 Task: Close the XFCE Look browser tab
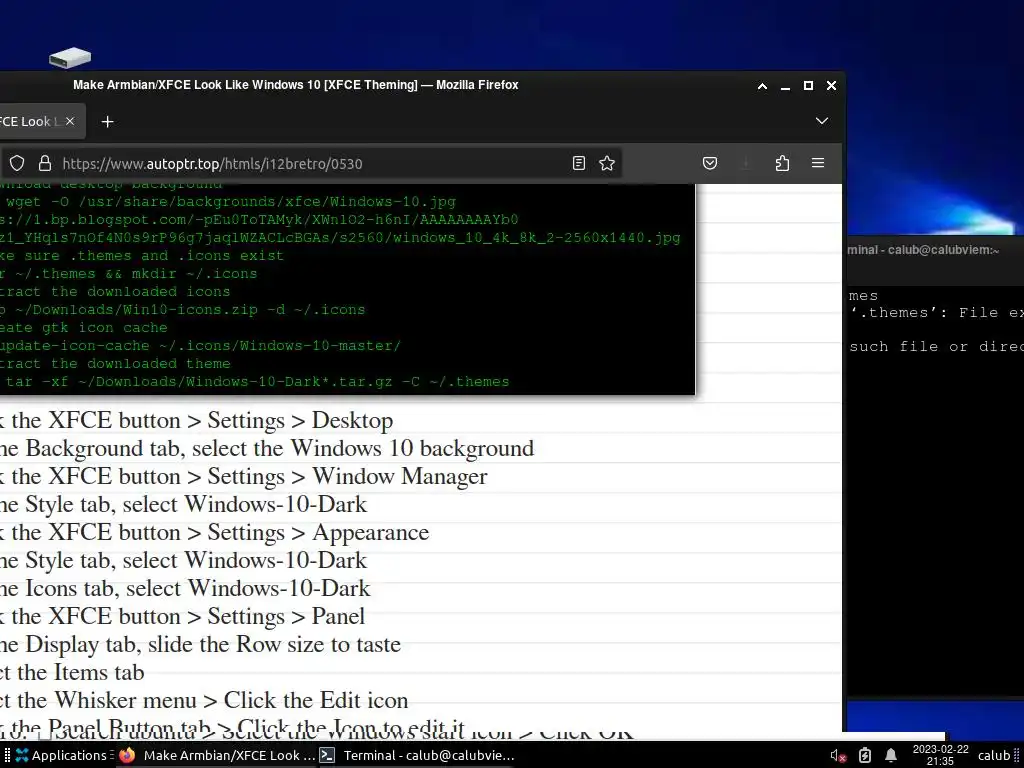tap(70, 121)
